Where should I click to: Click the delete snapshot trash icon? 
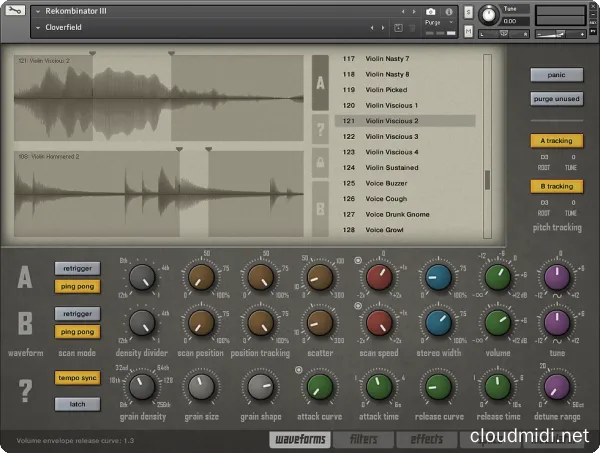[412, 28]
